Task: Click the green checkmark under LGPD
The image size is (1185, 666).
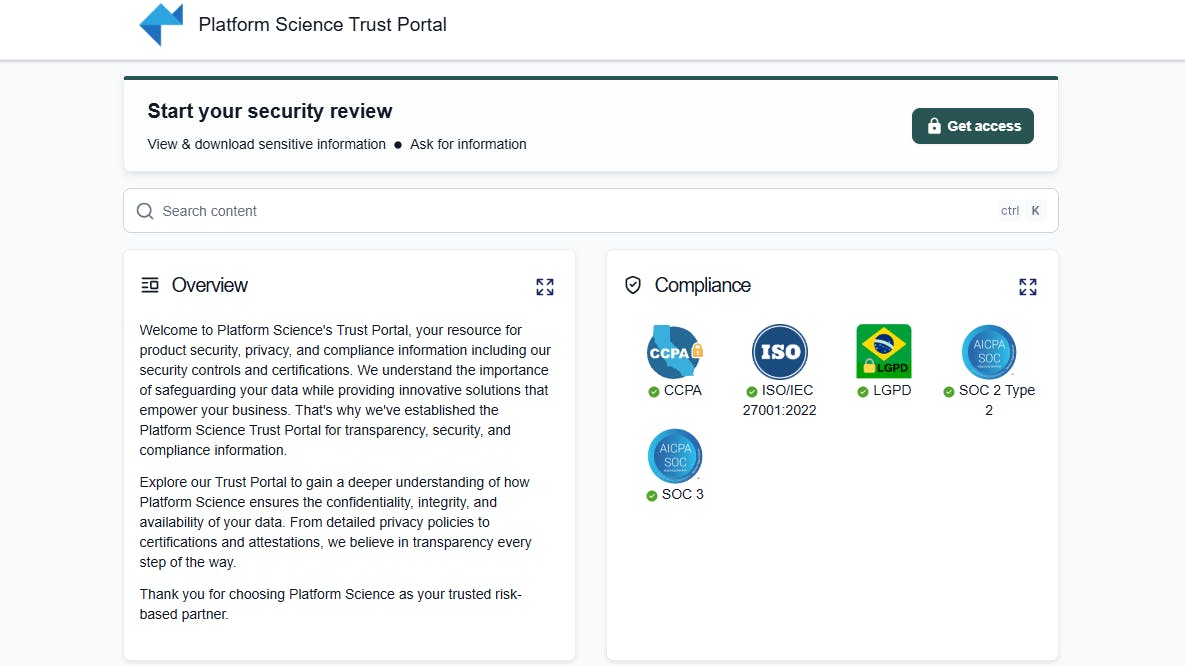Action: tap(864, 391)
